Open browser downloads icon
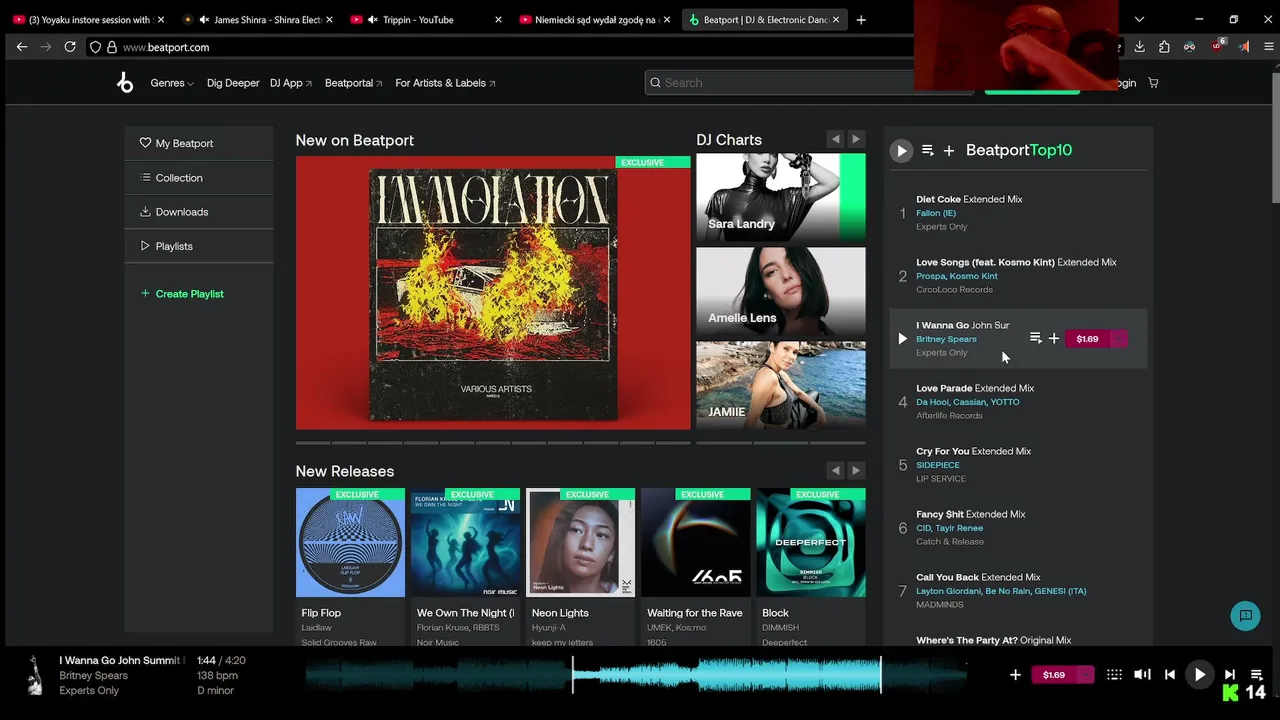Screen dimensions: 1280x720 click(1139, 47)
